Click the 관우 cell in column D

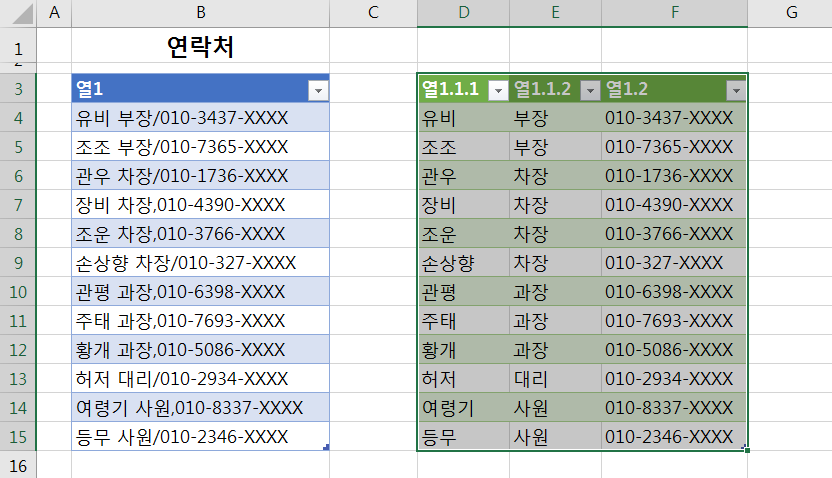(x=464, y=176)
